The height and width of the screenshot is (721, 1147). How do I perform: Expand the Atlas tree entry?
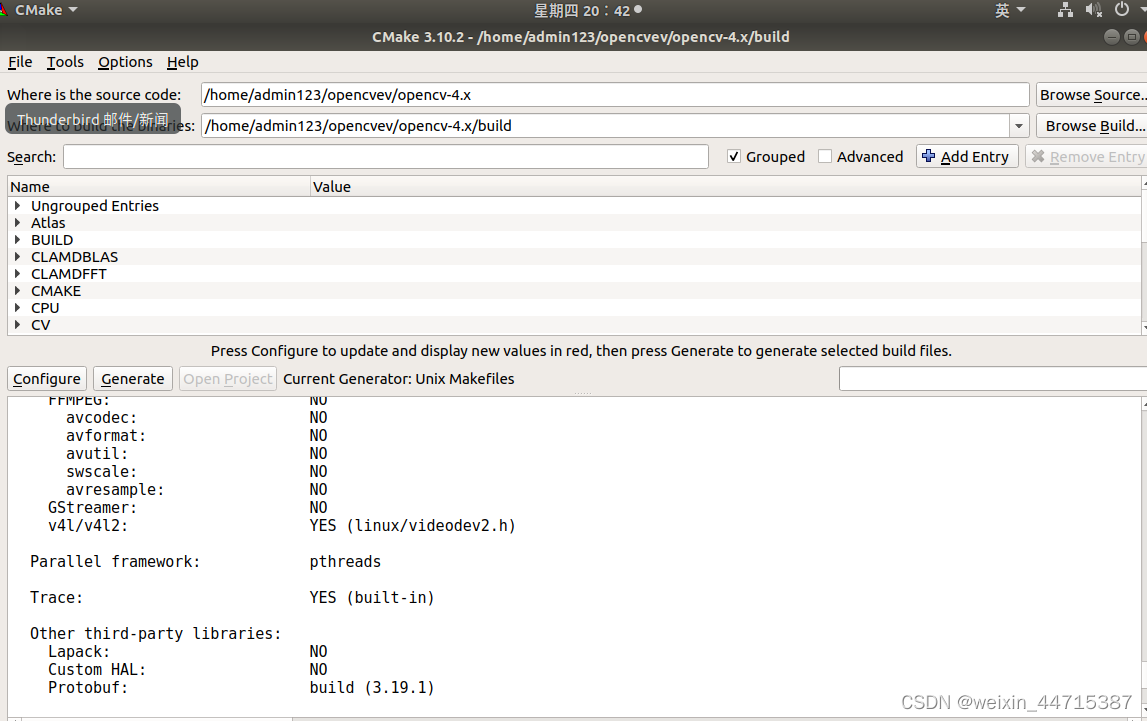(x=17, y=222)
